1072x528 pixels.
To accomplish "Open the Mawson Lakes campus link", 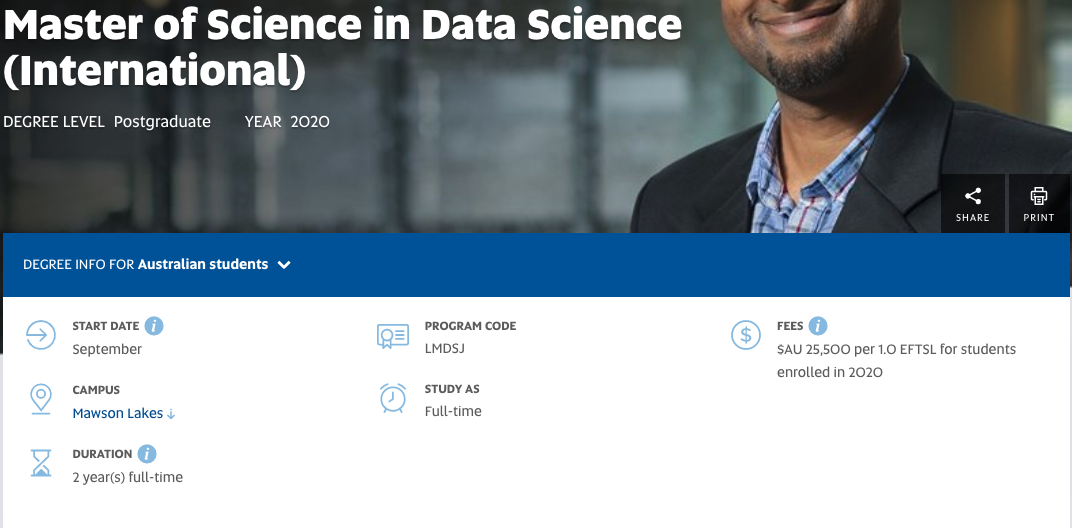I will pos(118,413).
